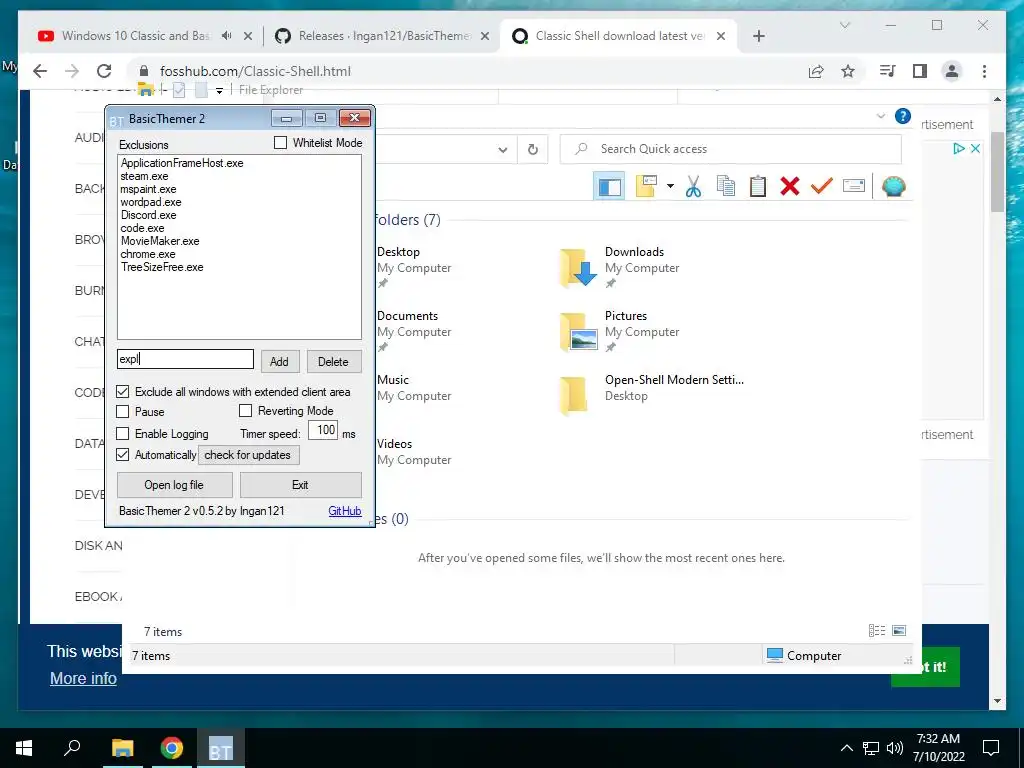Click the Explorer address bar refresh icon

click(x=533, y=150)
